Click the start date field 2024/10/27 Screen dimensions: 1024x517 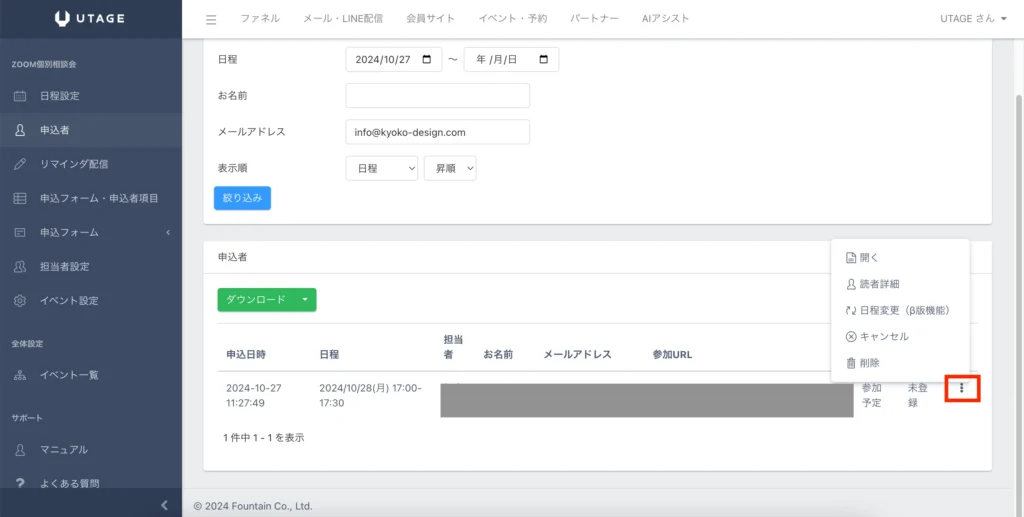(x=393, y=59)
